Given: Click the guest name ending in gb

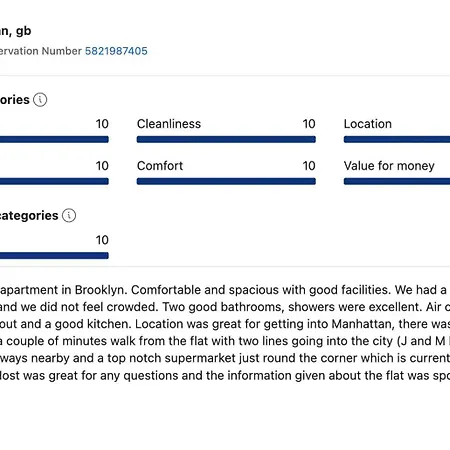Looking at the screenshot, I should coord(16,31).
